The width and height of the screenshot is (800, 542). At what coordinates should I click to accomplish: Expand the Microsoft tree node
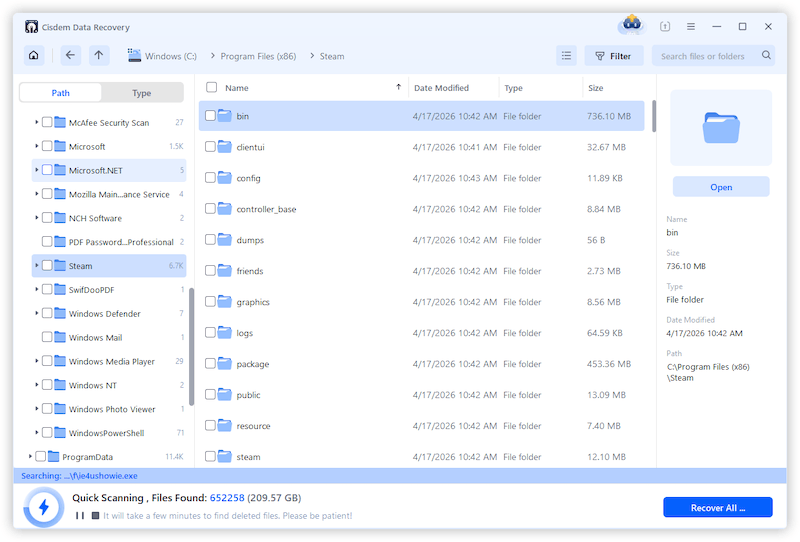(x=36, y=146)
